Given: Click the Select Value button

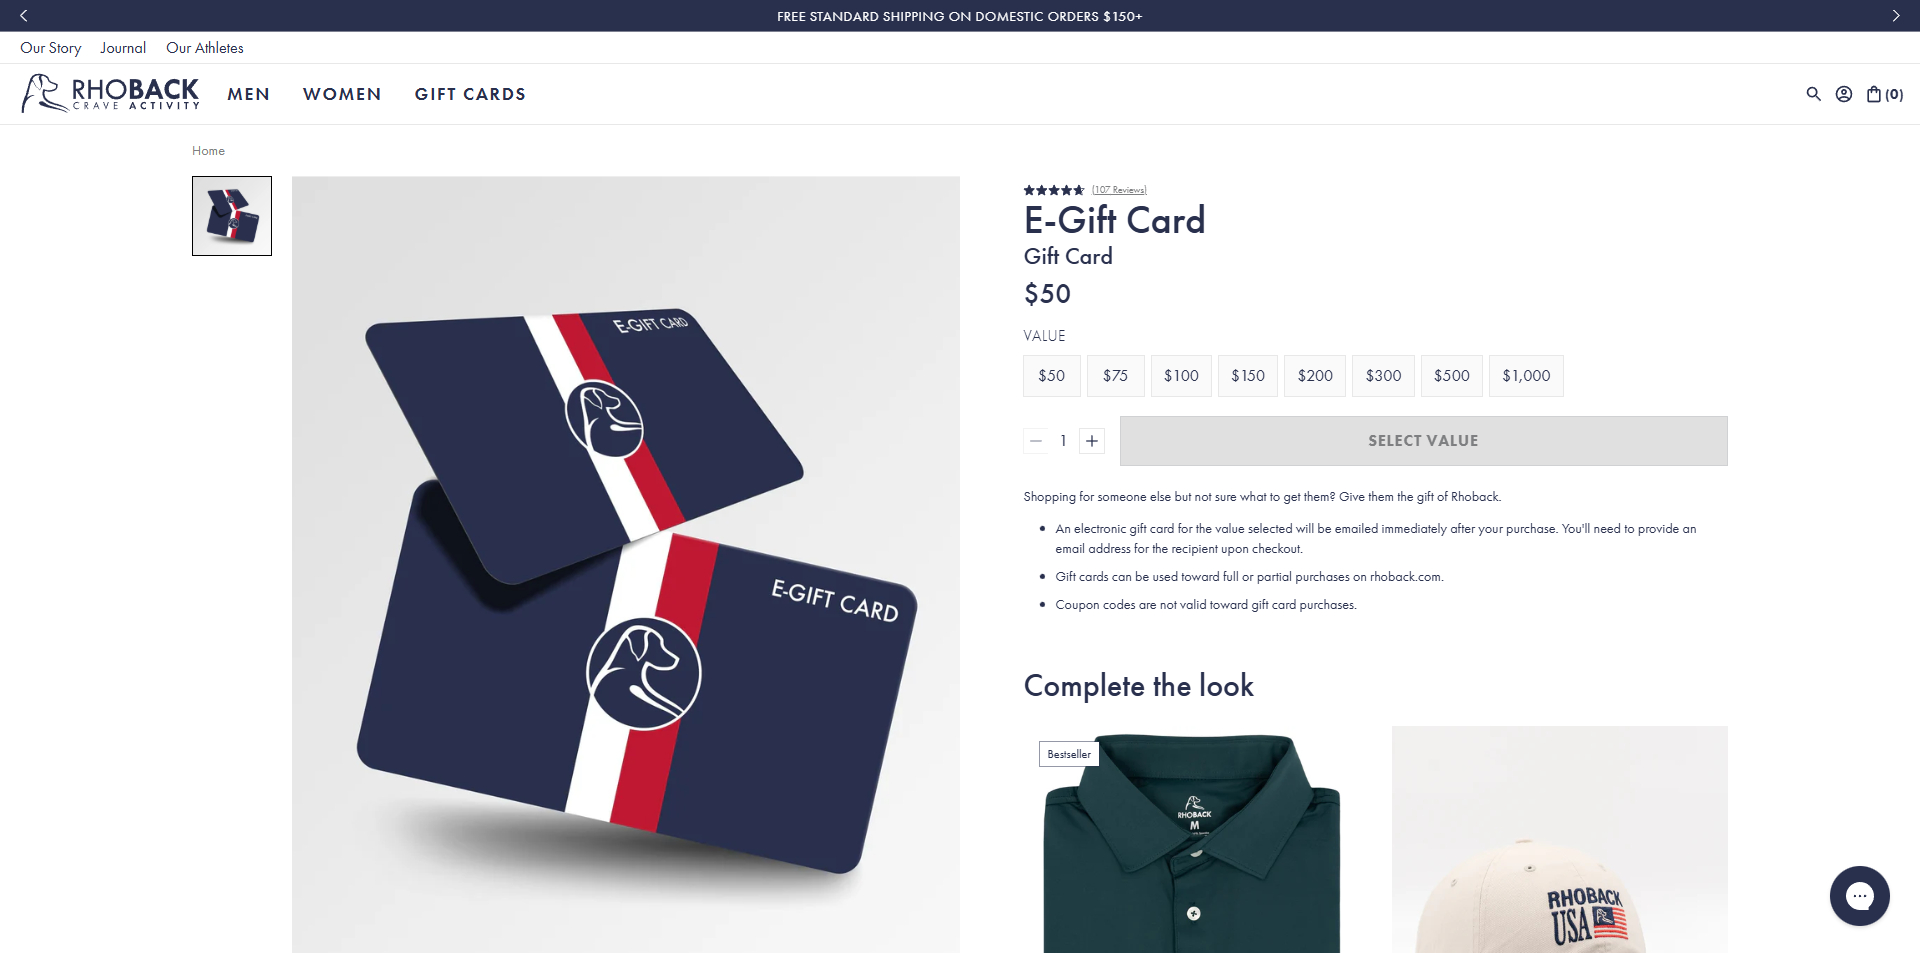Looking at the screenshot, I should [x=1423, y=441].
